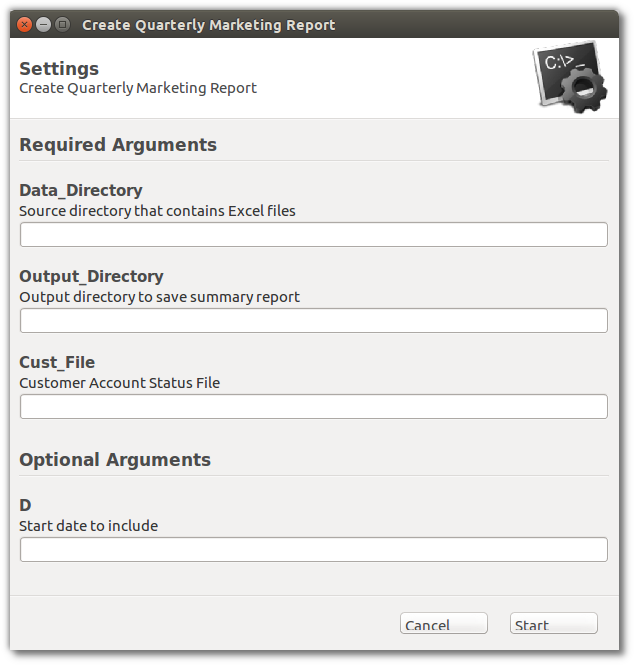Click the 'Customer Account Status File' description

[x=120, y=383]
